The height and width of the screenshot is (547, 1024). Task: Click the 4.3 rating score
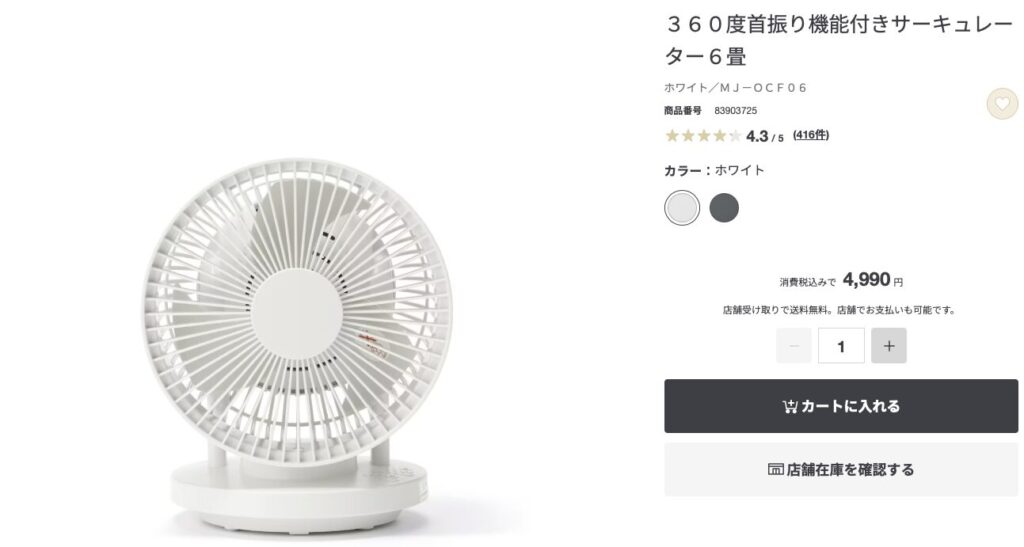tap(757, 136)
